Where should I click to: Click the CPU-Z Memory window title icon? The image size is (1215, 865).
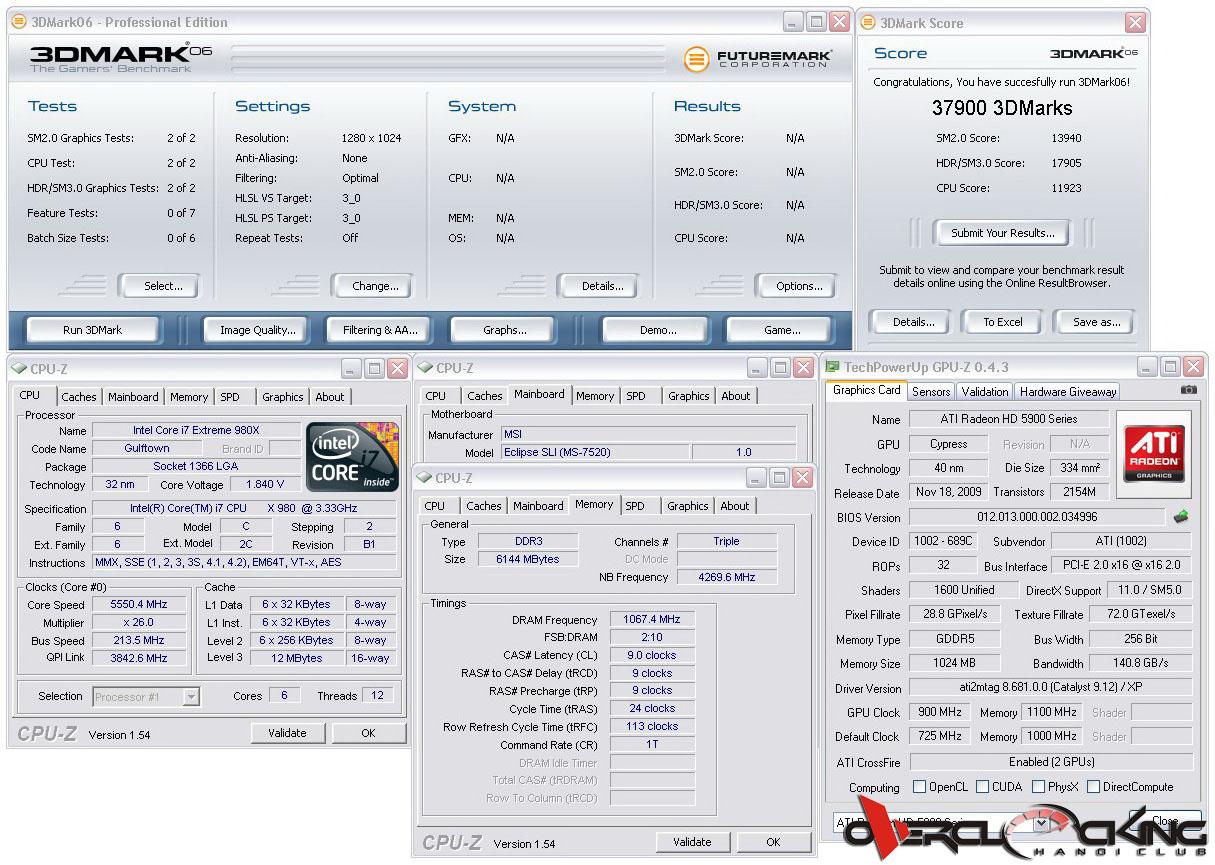(425, 478)
